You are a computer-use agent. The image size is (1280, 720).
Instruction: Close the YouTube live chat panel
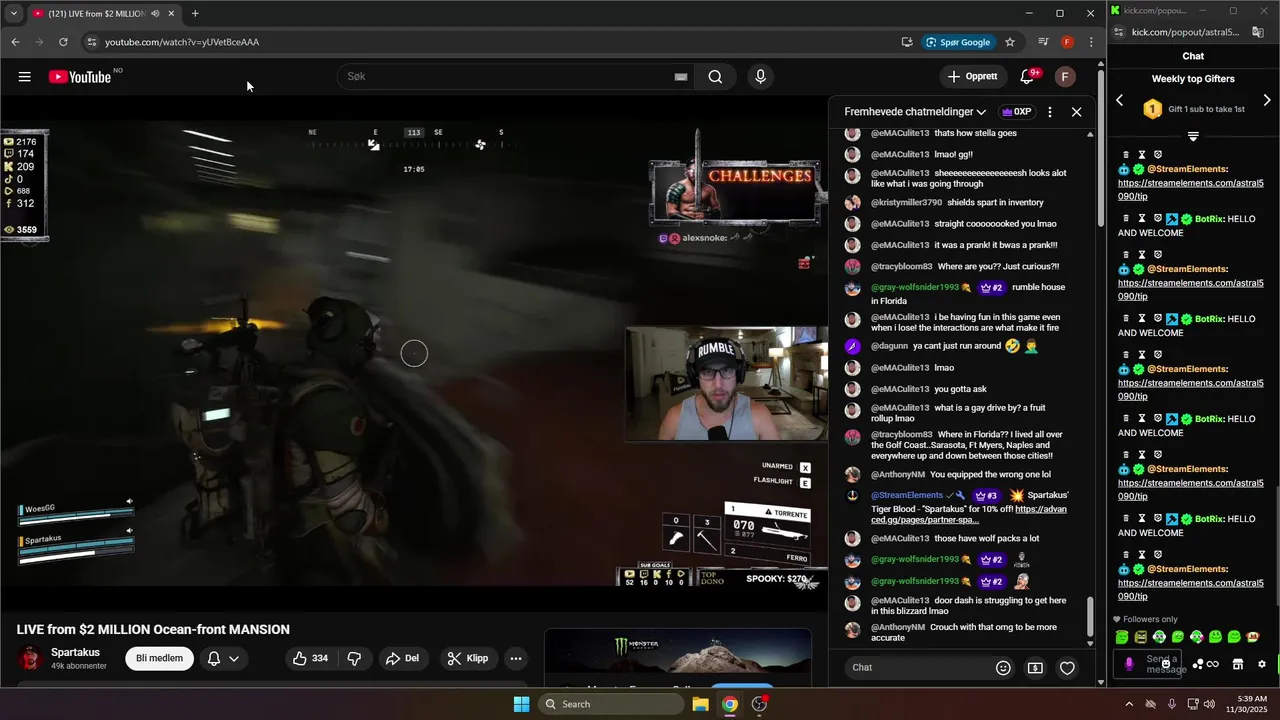pyautogui.click(x=1076, y=112)
